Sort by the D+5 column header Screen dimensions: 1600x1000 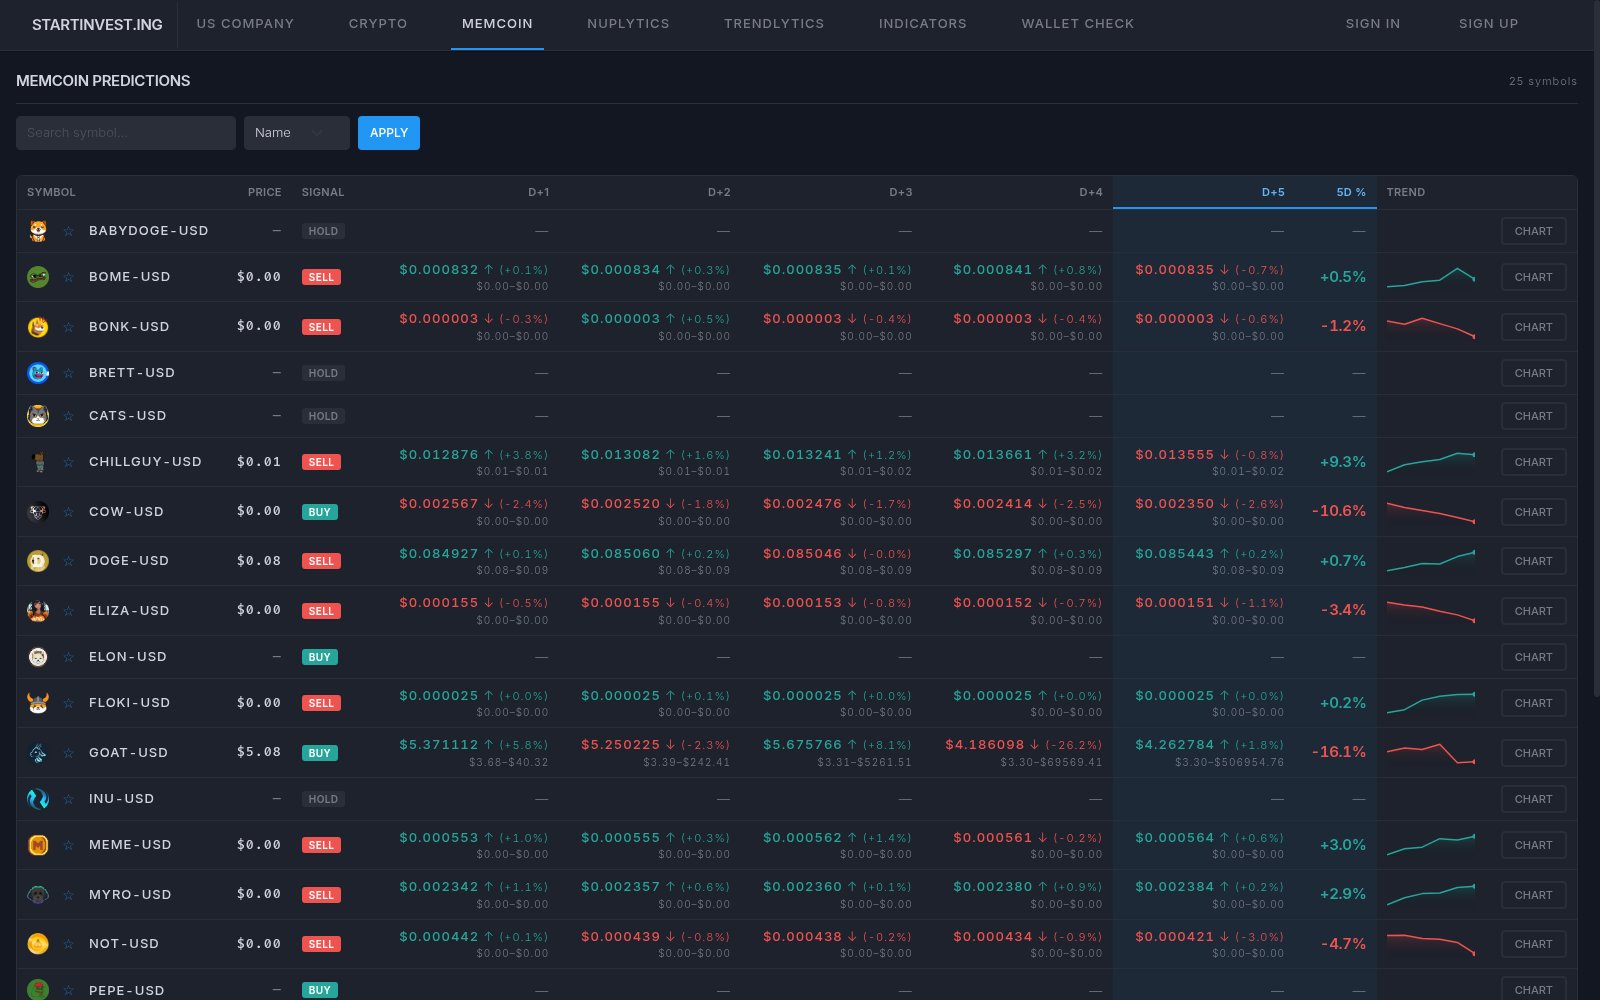[x=1273, y=192]
